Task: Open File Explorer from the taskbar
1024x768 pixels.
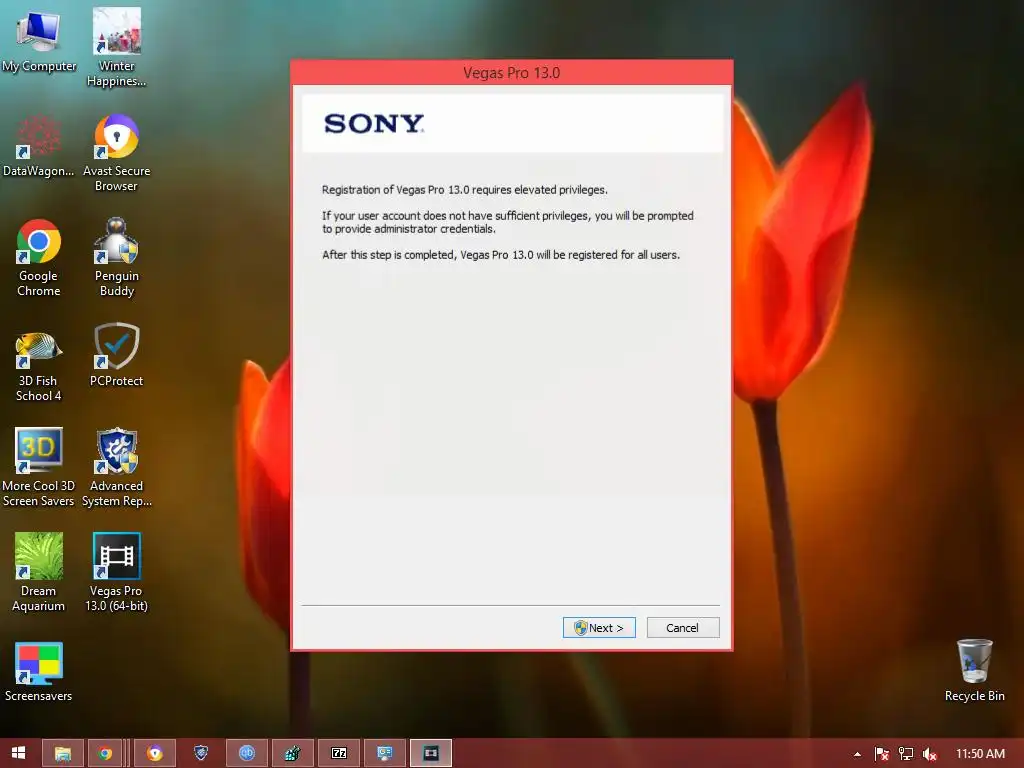Action: coord(63,753)
